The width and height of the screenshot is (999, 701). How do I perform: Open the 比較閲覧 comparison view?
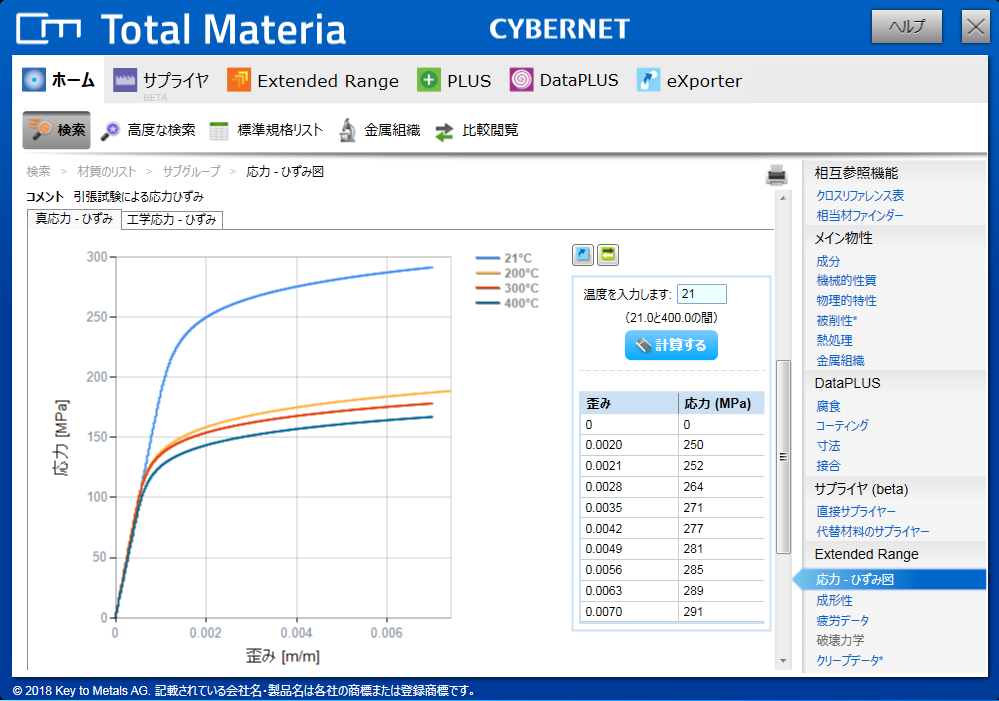(477, 131)
